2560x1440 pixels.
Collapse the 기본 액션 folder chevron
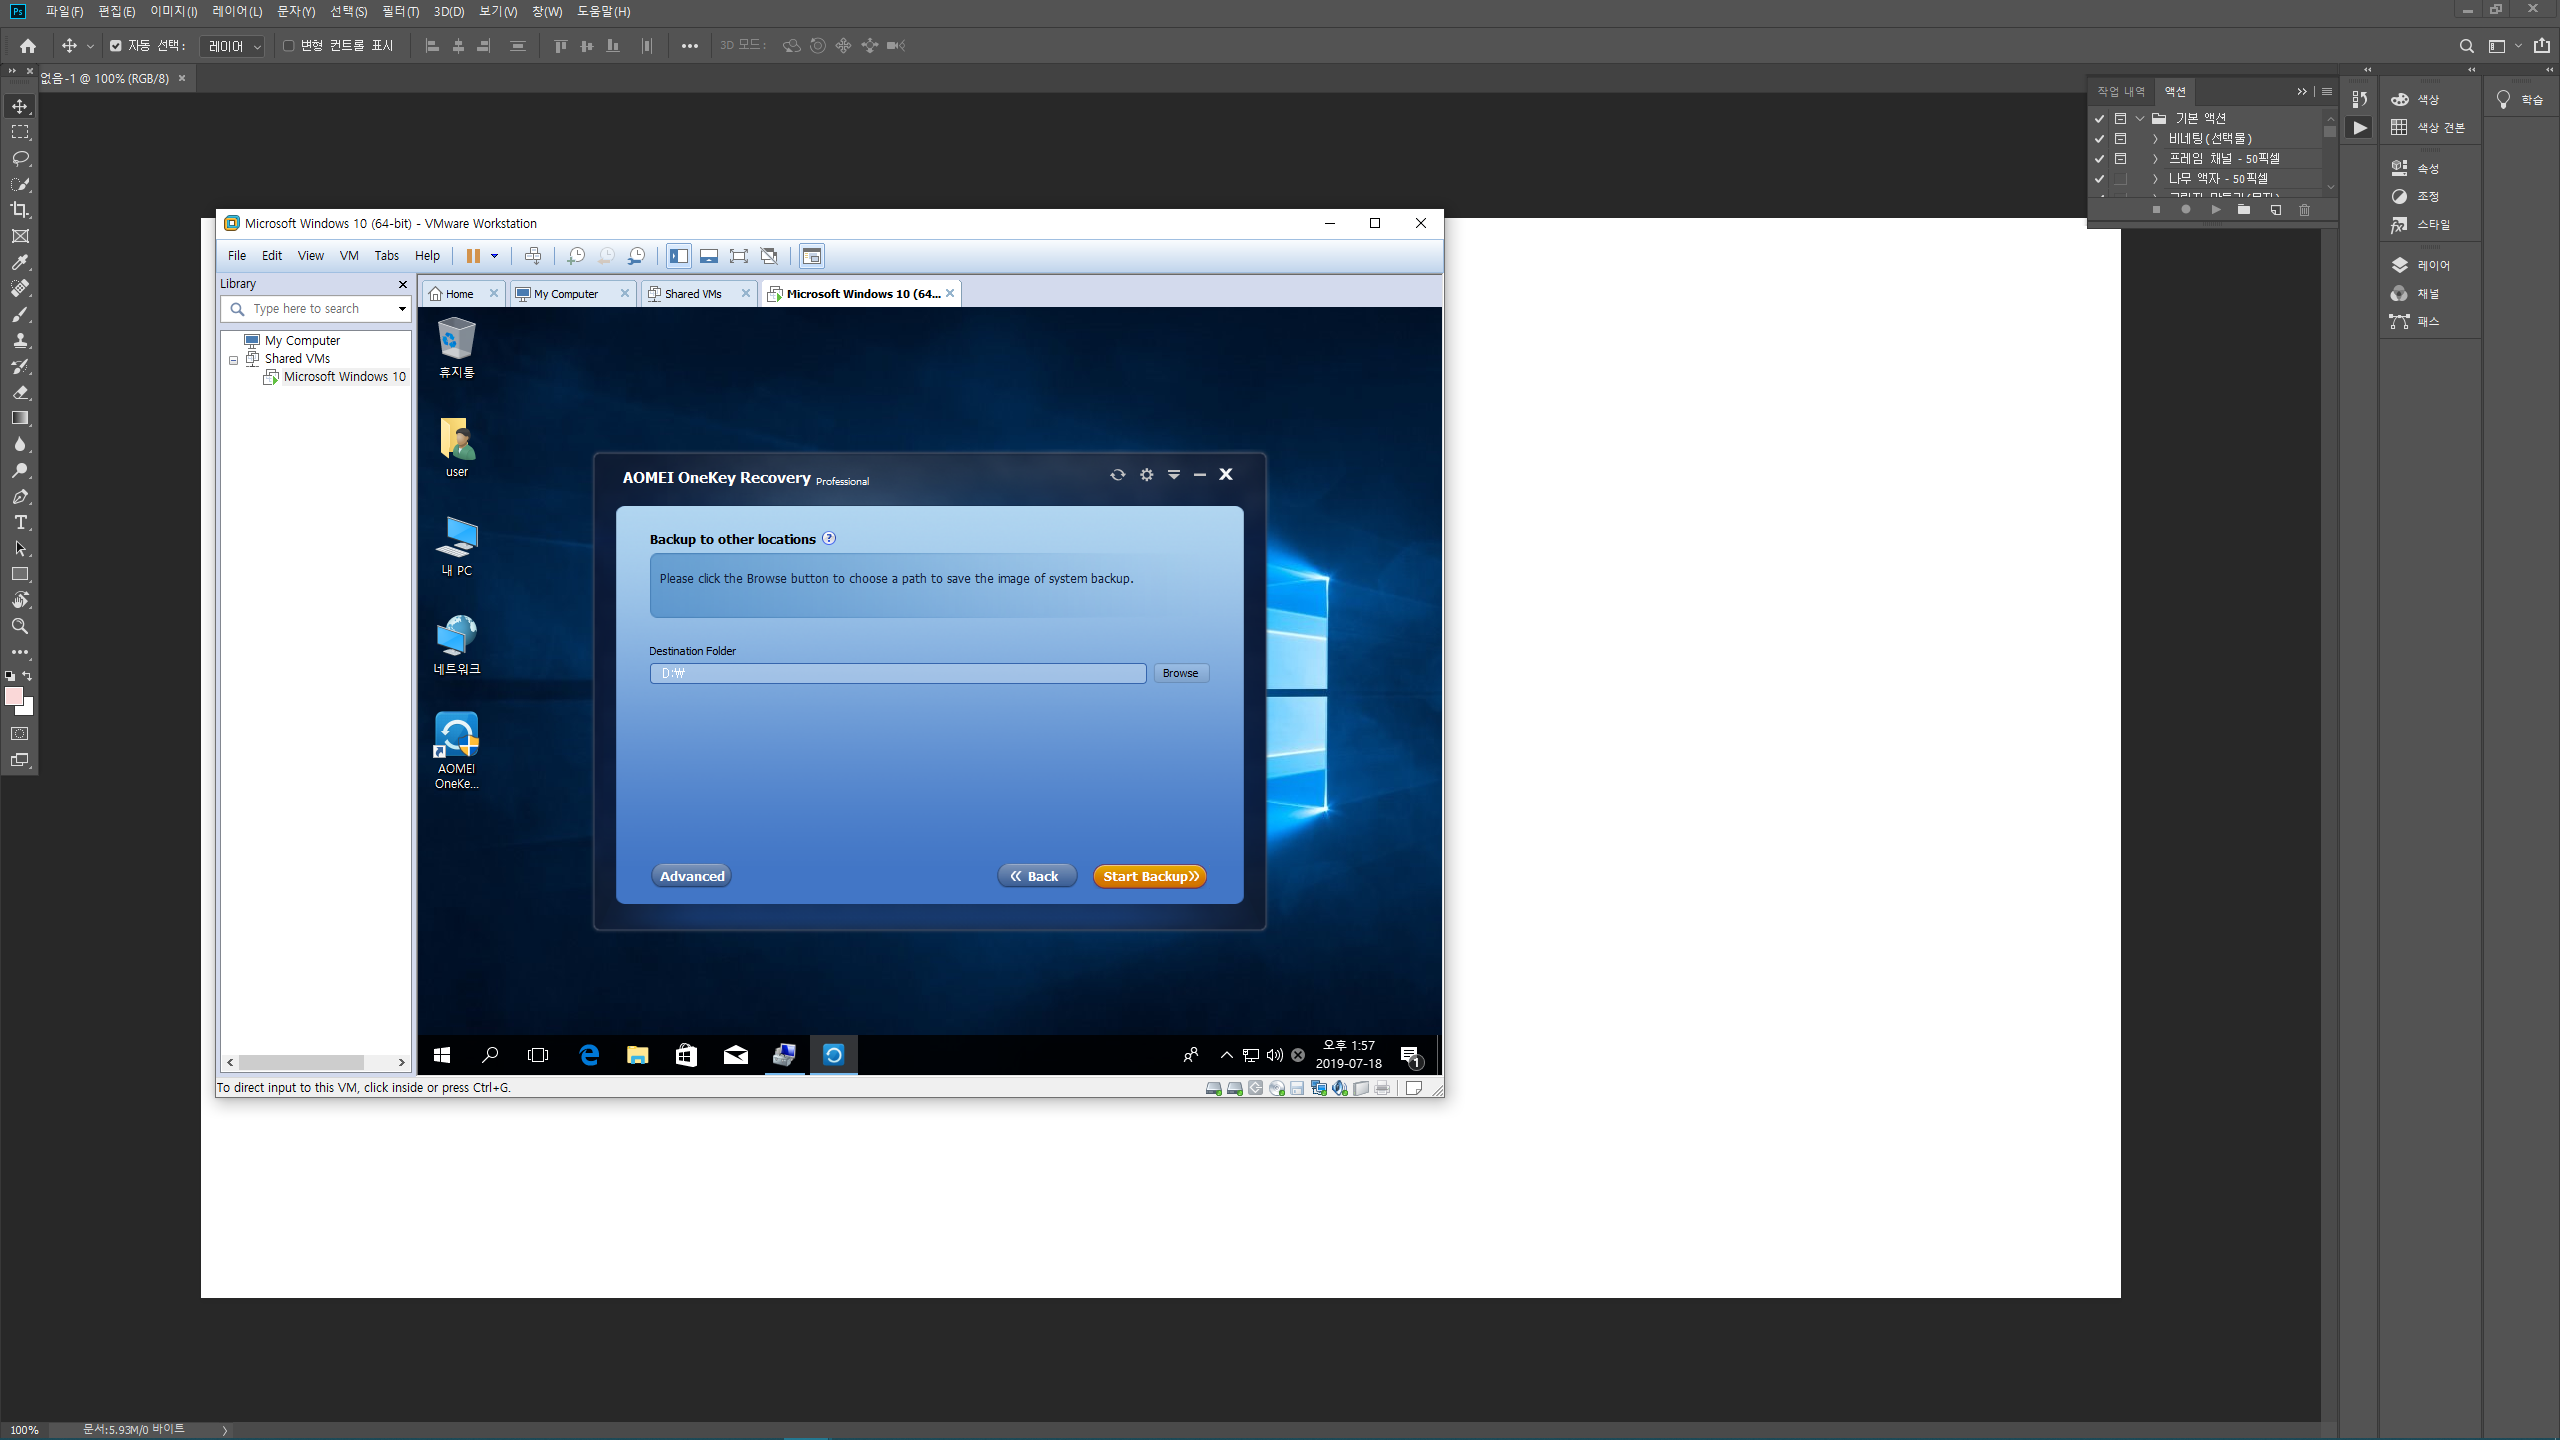tap(2139, 119)
